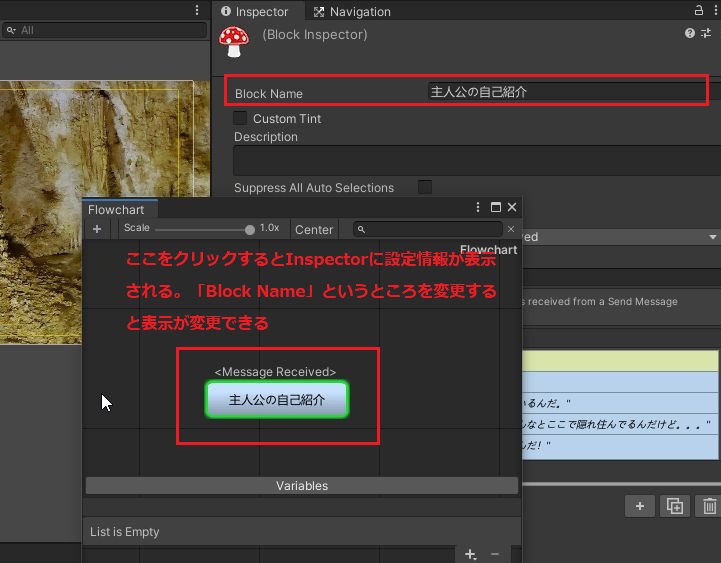The height and width of the screenshot is (563, 721).
Task: Click the List is Empty text
Action: [x=125, y=532]
